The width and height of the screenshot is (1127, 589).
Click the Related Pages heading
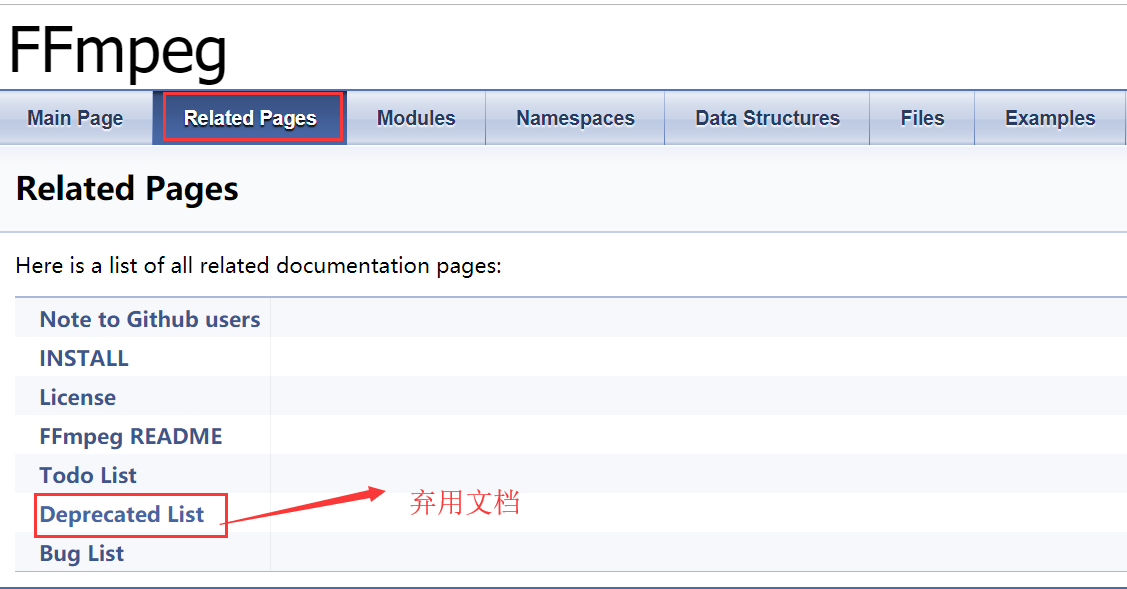(127, 189)
